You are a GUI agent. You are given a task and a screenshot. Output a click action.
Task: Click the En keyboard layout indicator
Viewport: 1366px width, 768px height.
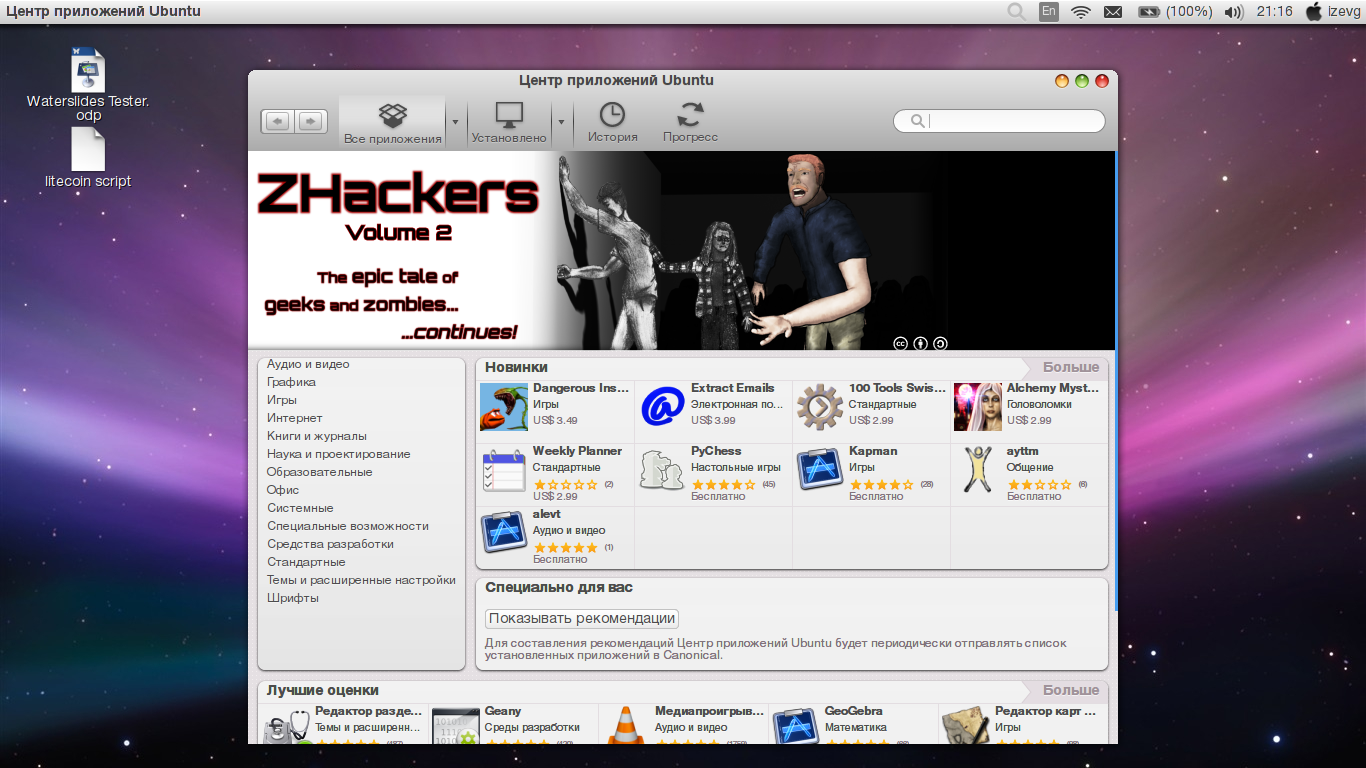point(1048,12)
